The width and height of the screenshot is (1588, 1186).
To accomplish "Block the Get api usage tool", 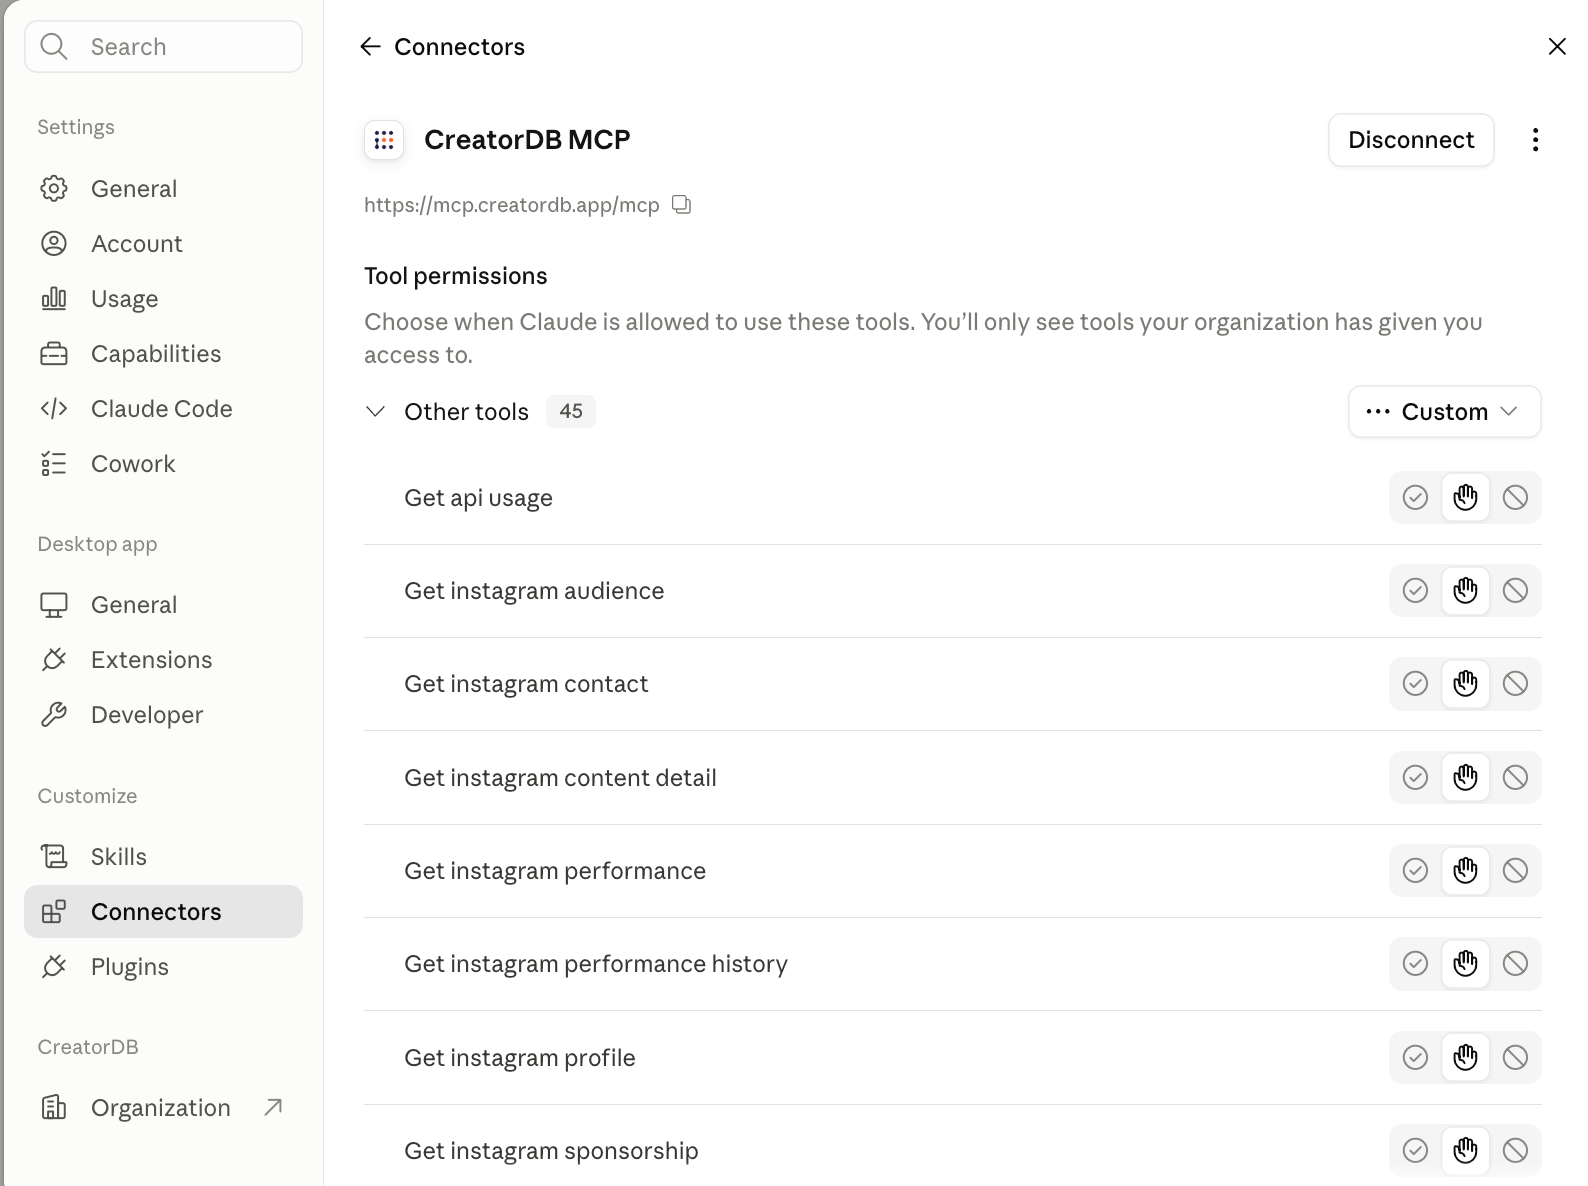I will click(x=1515, y=498).
